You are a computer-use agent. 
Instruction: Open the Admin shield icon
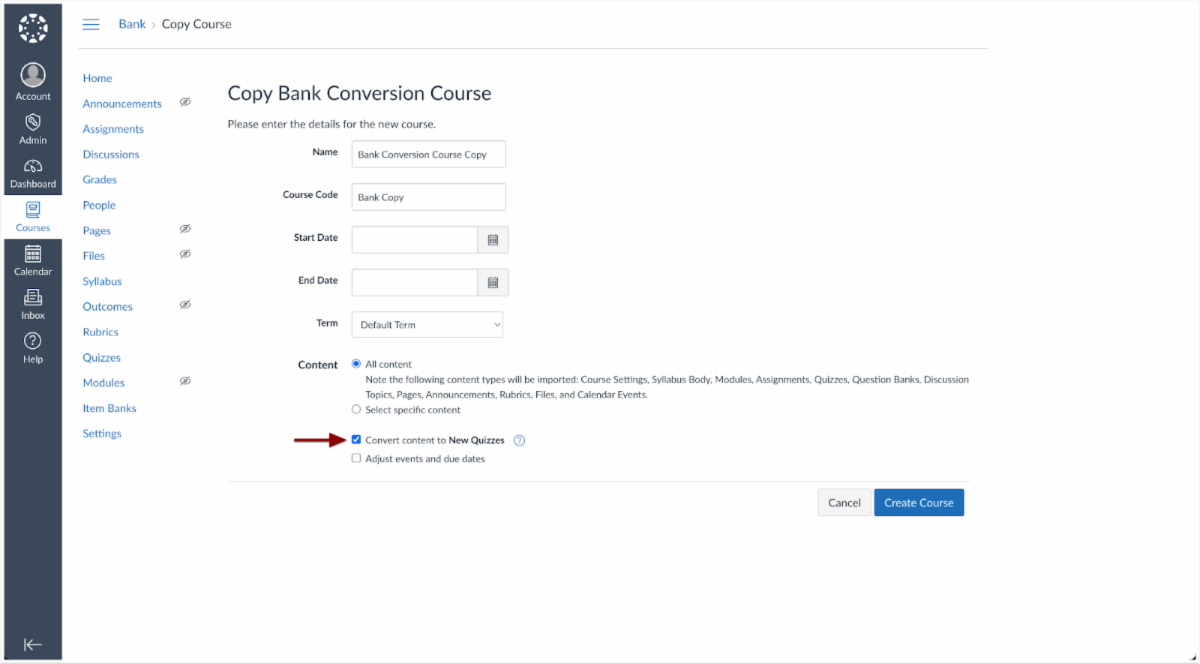click(33, 122)
